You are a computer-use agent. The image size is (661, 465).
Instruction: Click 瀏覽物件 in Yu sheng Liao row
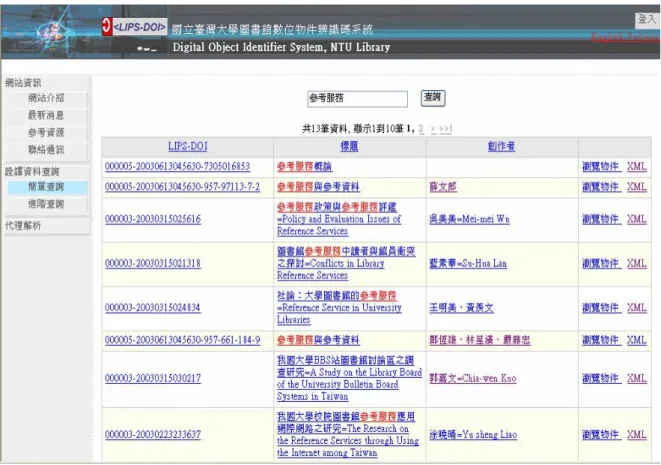601,435
